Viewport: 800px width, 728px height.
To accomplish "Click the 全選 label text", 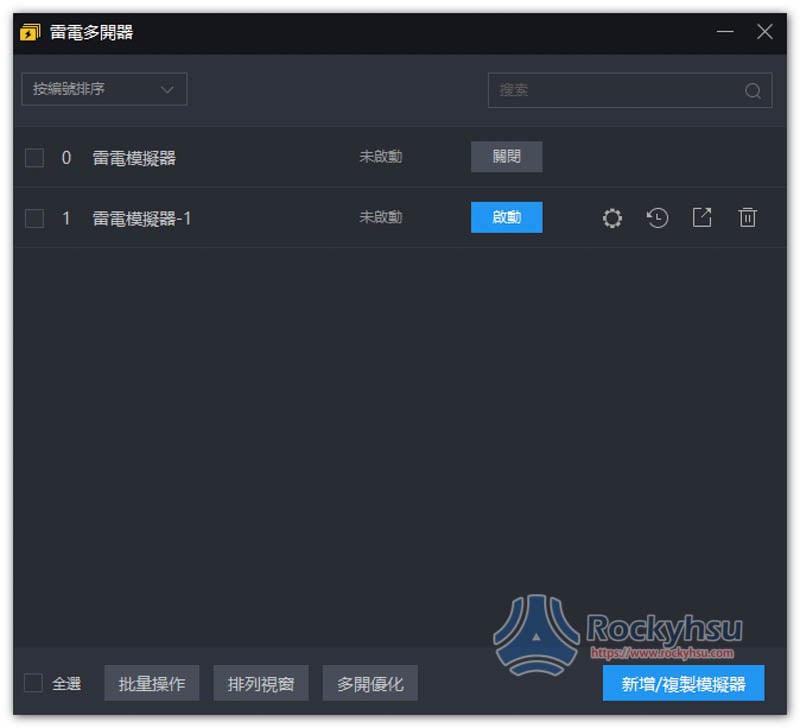I will (x=66, y=683).
